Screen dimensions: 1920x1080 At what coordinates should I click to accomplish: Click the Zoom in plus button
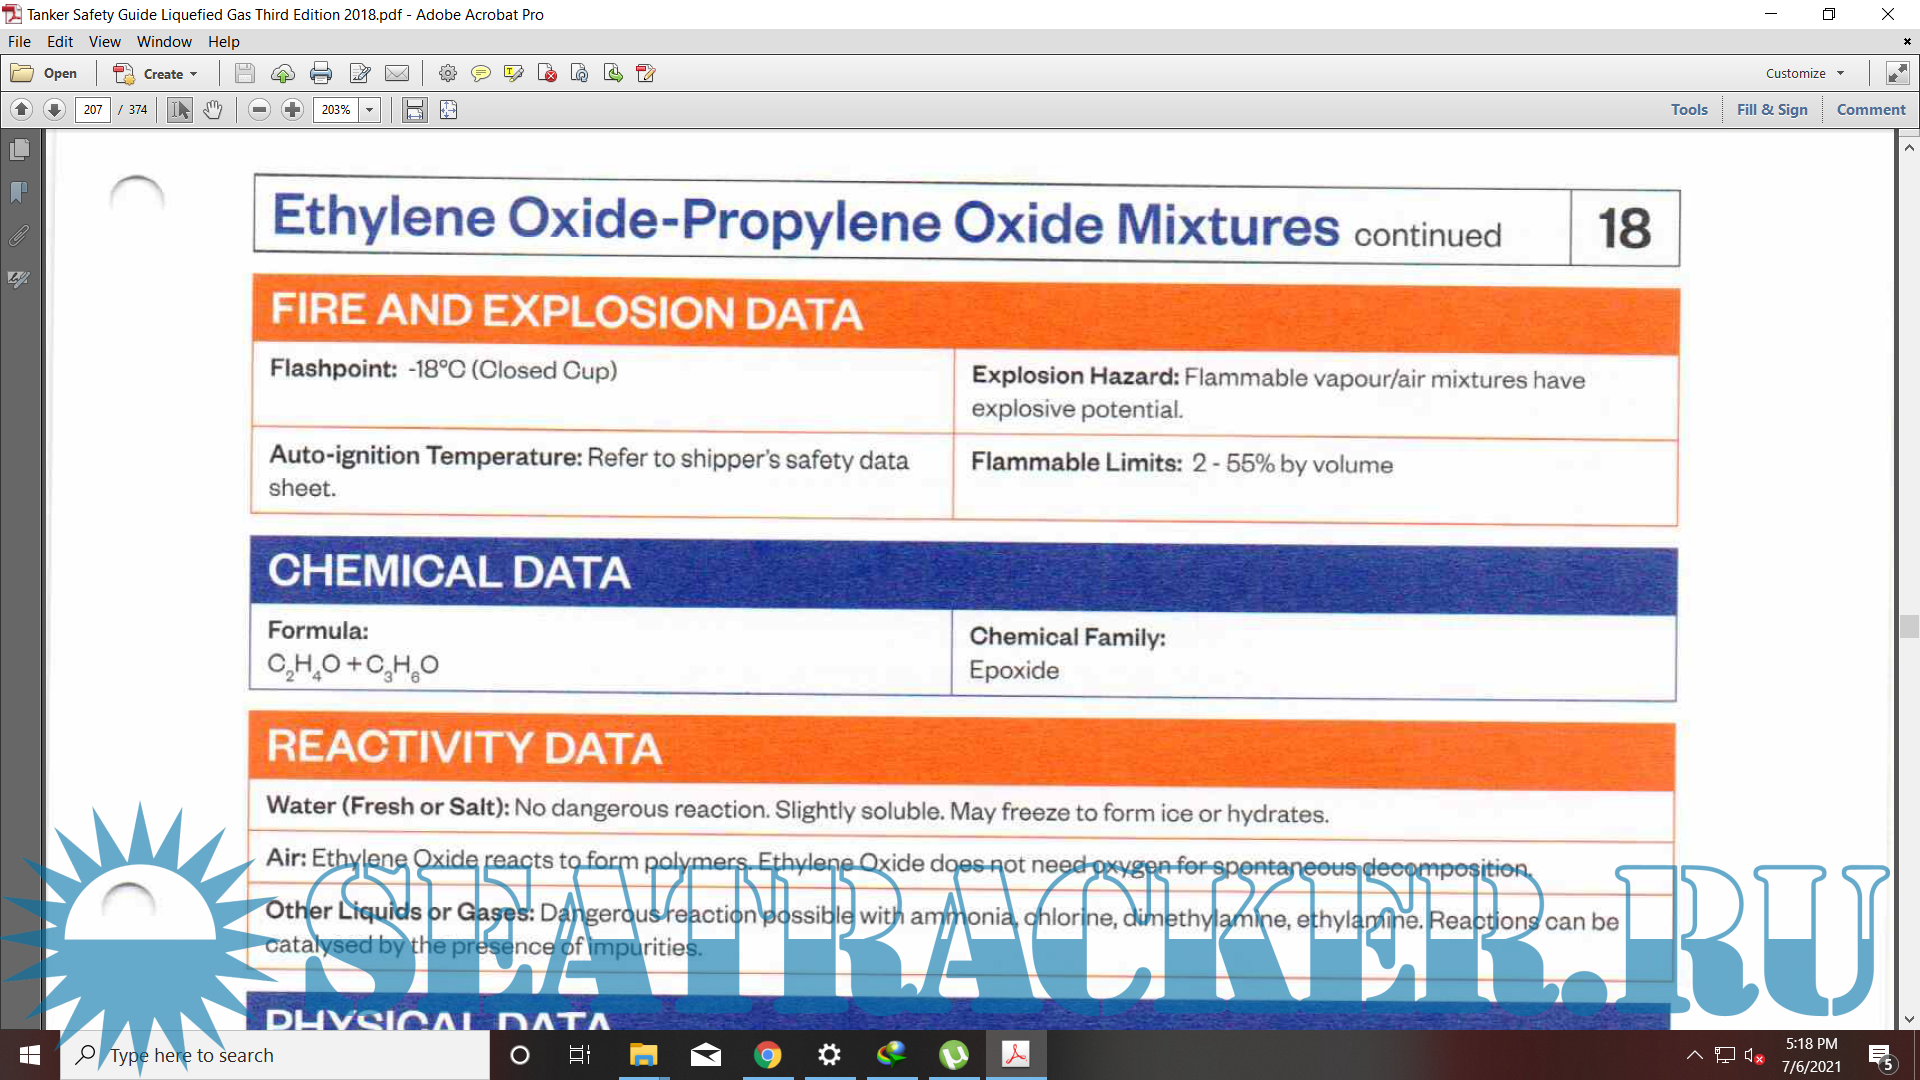(x=292, y=110)
